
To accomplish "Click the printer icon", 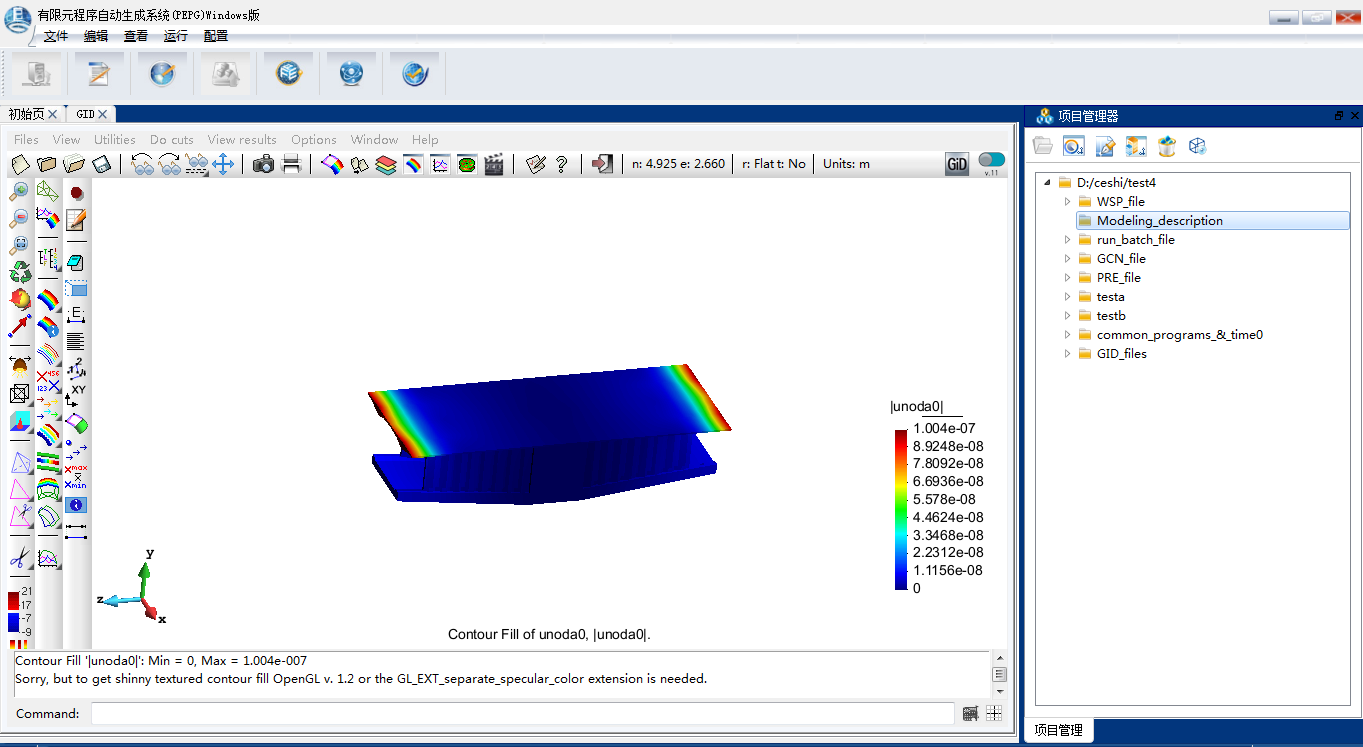I will click(x=291, y=164).
